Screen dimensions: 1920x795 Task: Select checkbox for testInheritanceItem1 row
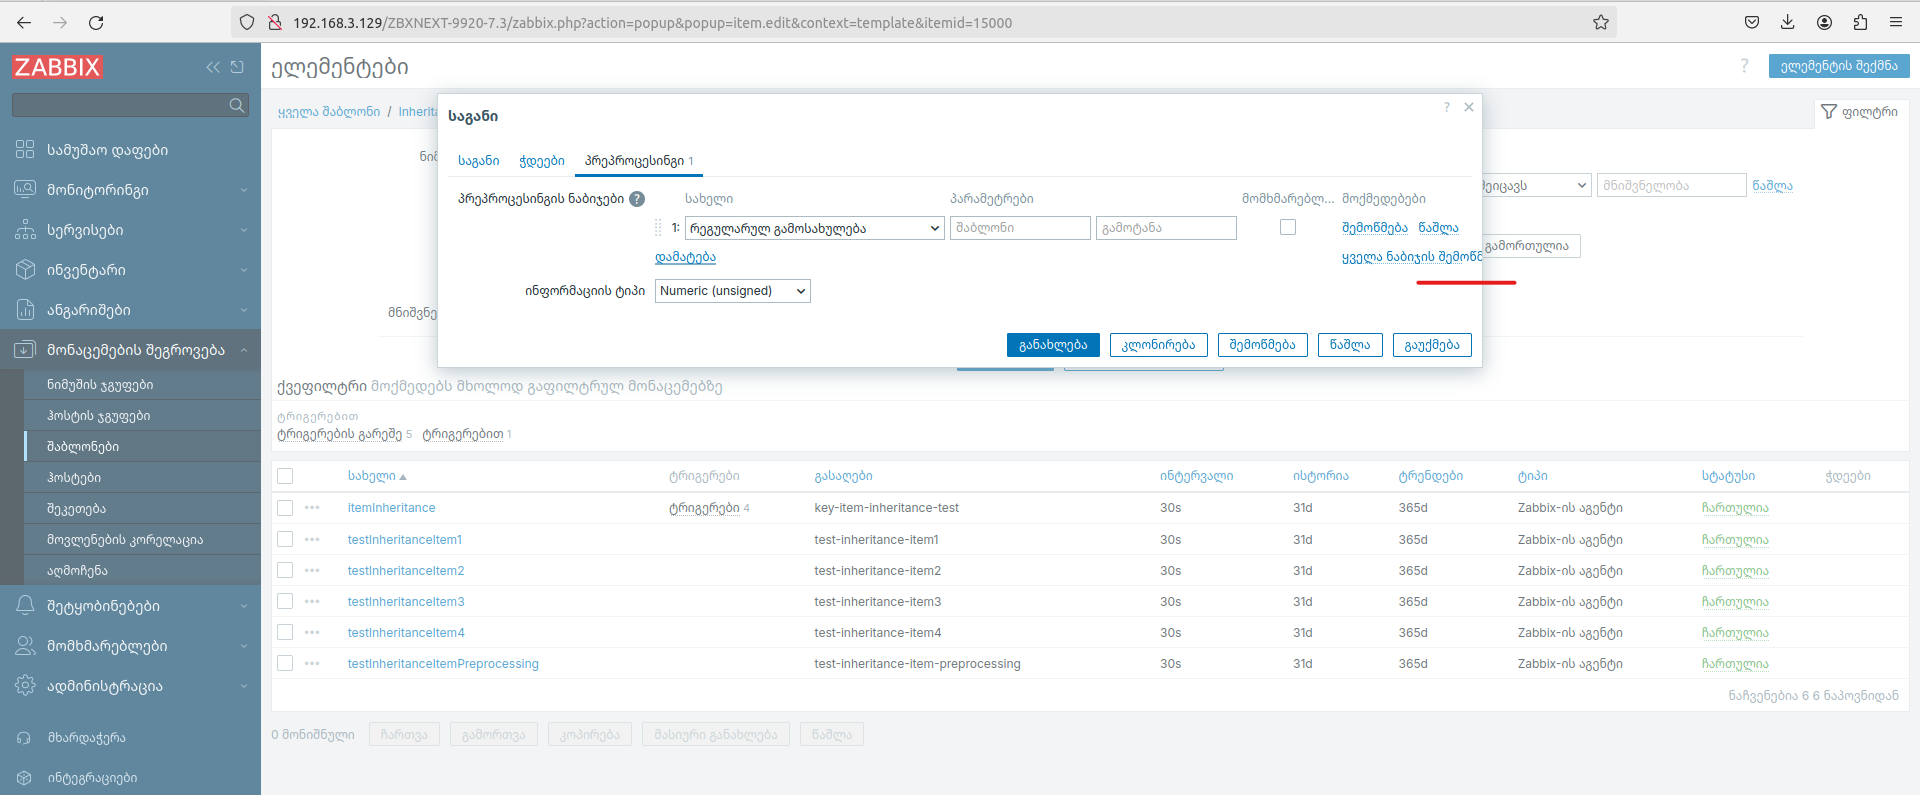pyautogui.click(x=285, y=539)
